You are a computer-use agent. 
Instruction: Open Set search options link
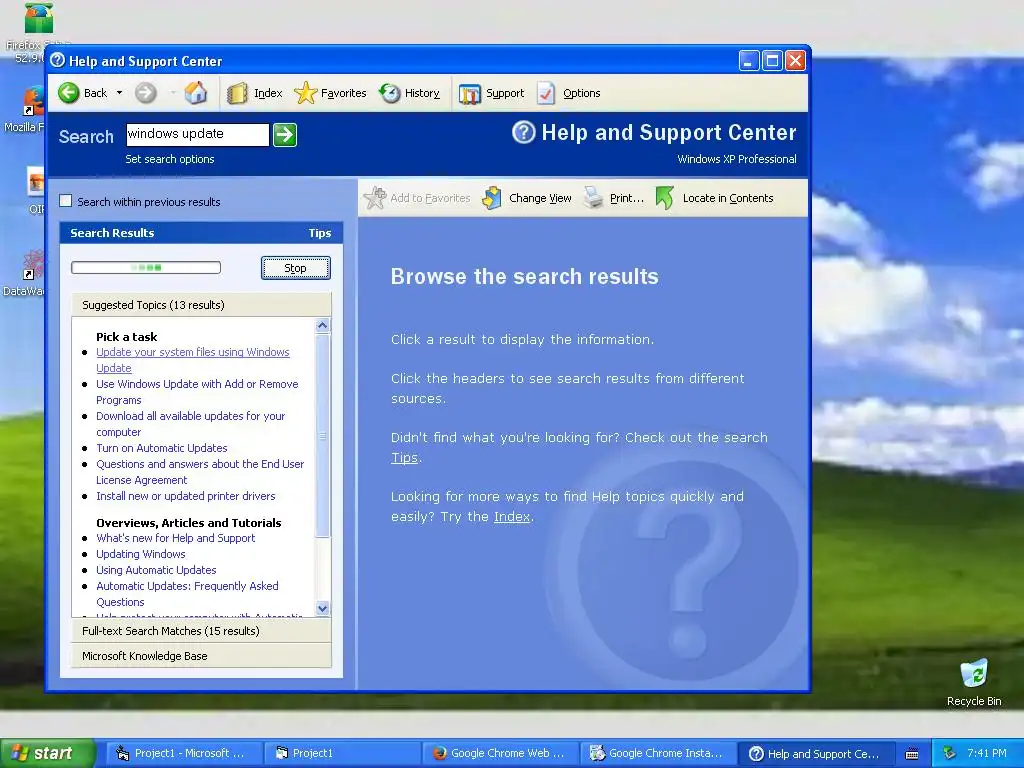click(x=170, y=159)
